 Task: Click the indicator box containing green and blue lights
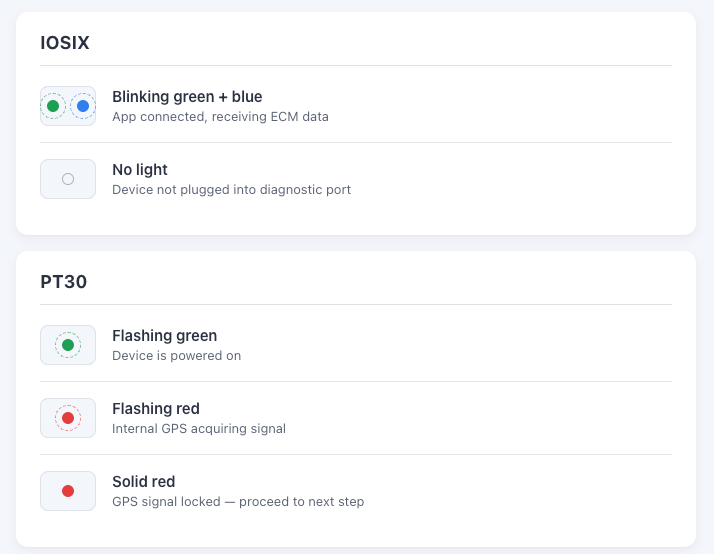(68, 106)
